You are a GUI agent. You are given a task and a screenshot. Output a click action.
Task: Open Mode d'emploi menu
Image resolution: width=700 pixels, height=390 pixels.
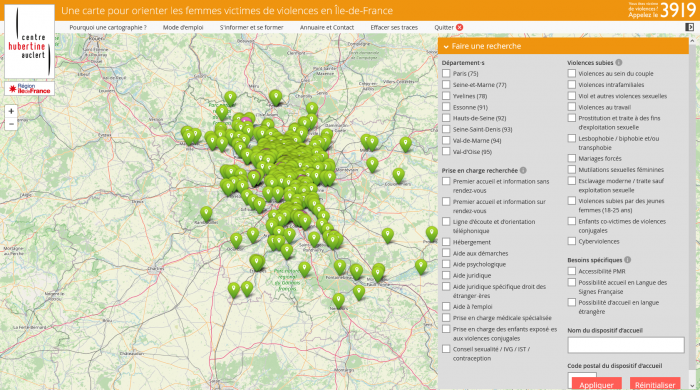(183, 27)
